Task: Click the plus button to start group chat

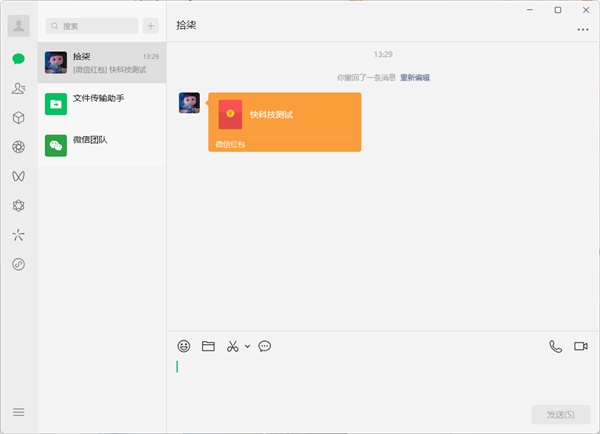Action: pos(151,26)
